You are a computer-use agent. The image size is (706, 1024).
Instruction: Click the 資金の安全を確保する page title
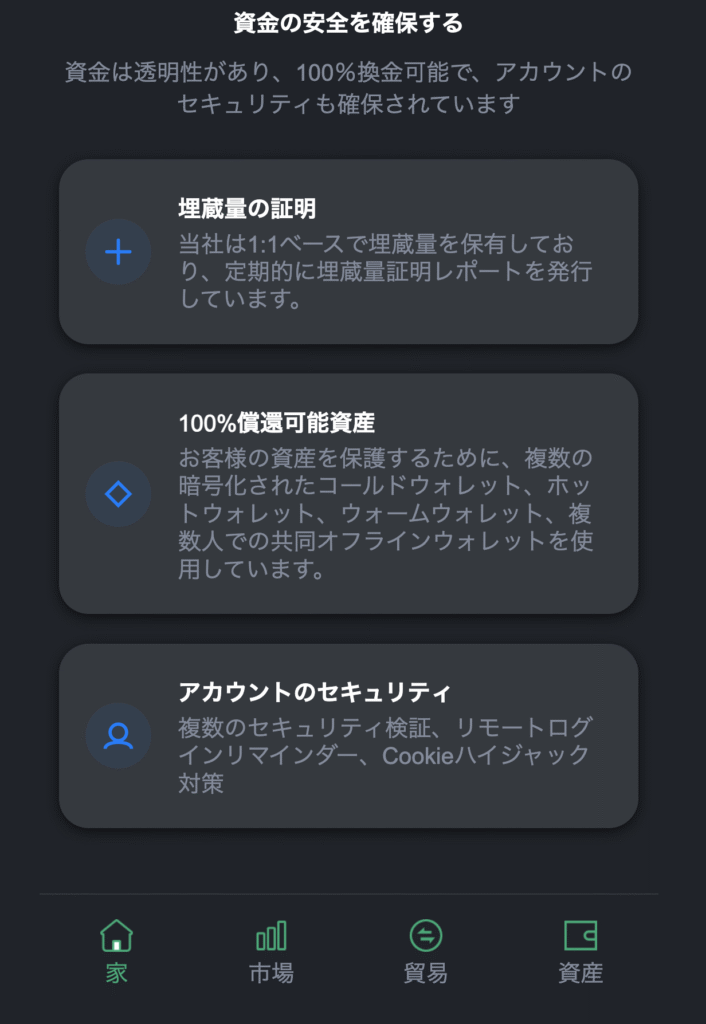tap(352, 17)
